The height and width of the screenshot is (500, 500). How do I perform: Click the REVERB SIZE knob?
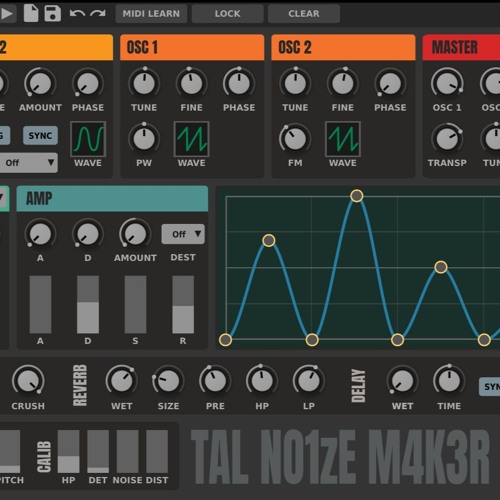pos(168,381)
